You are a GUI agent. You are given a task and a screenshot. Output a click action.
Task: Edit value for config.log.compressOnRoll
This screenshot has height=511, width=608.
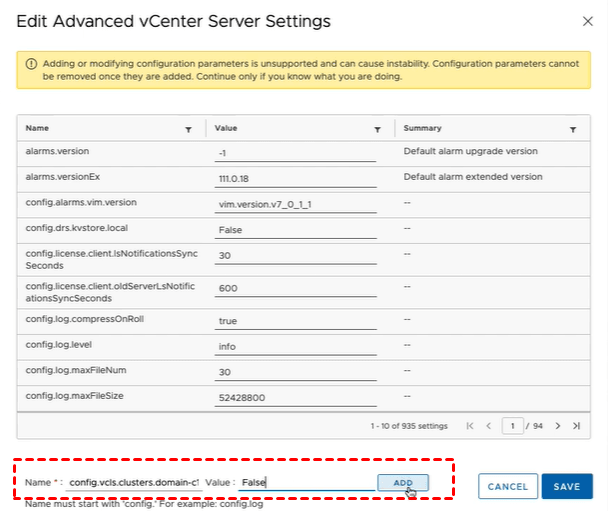pos(295,321)
